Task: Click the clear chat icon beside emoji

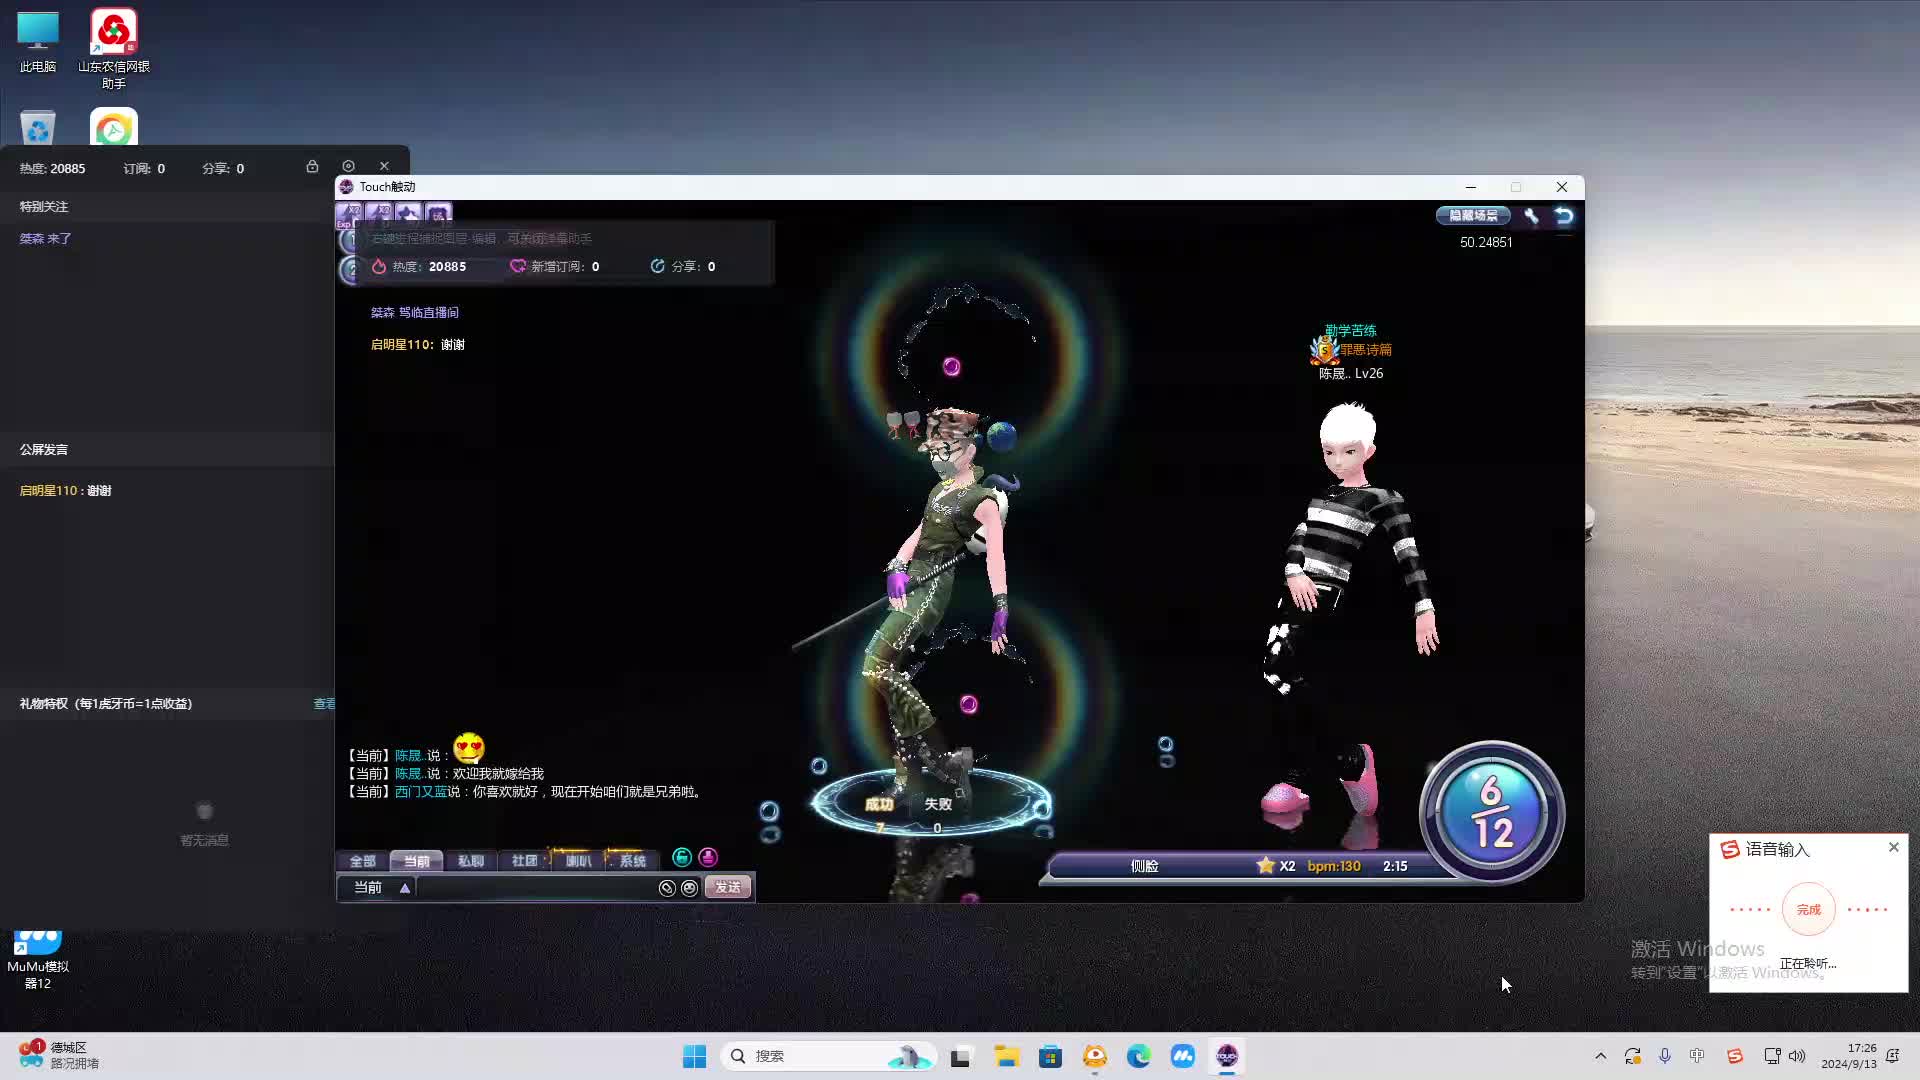Action: [x=667, y=888]
